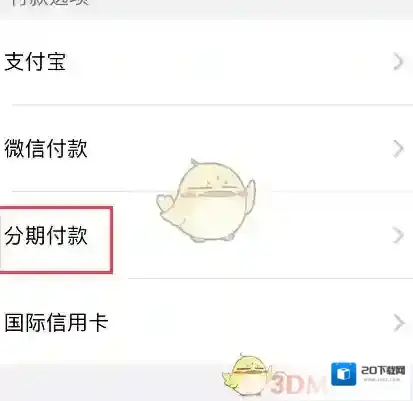The width and height of the screenshot is (413, 401).
Task: Click the red highlight box around 分期付款
Action: point(56,240)
